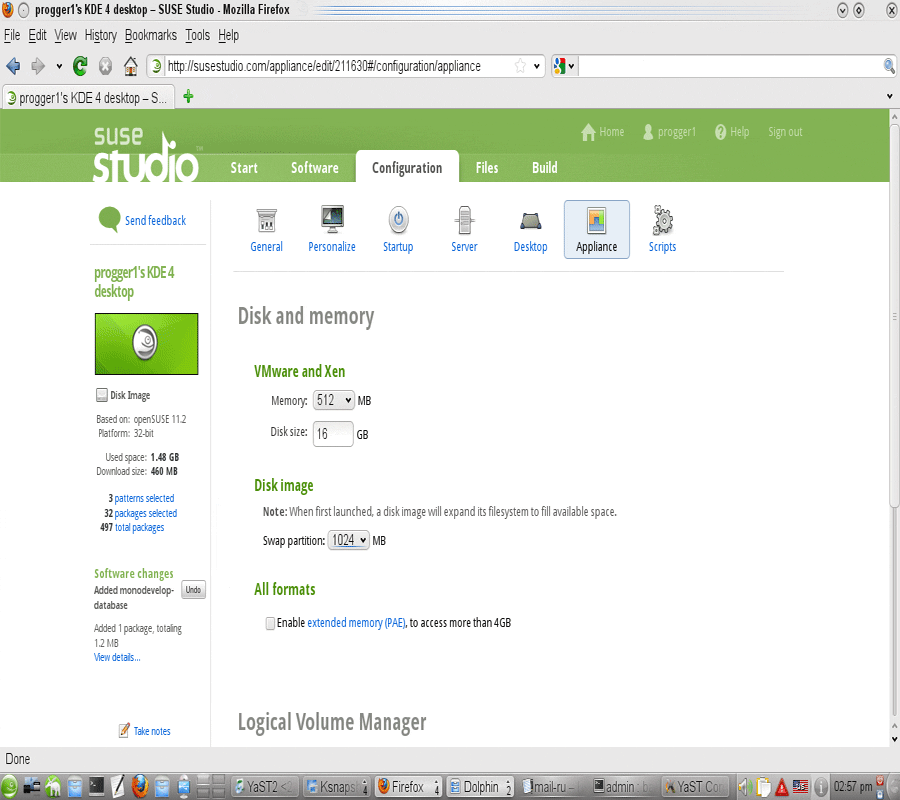Screen dimensions: 900x800
Task: Click the patterns selected link
Action: pyautogui.click(x=144, y=498)
